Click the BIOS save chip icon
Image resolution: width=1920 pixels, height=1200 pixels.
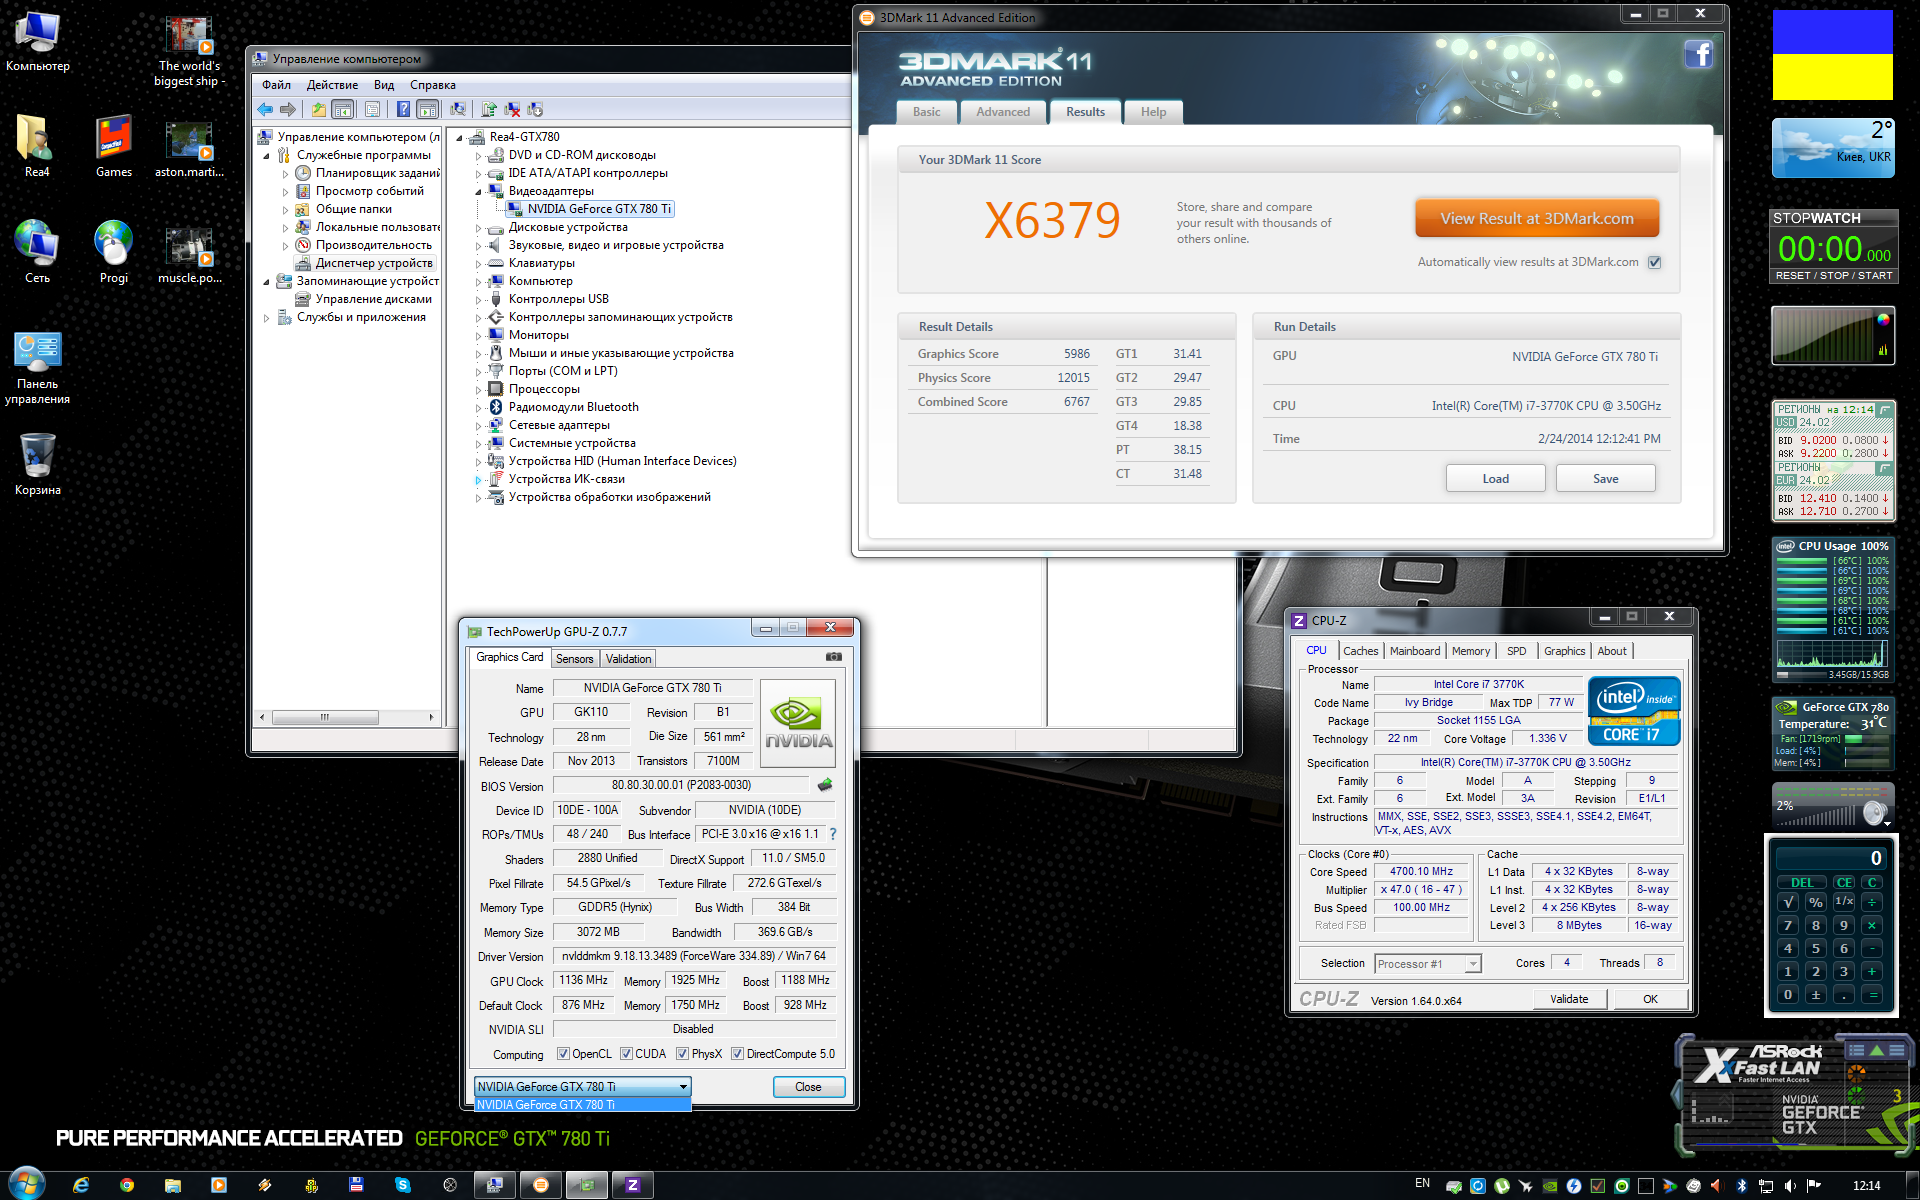[825, 785]
